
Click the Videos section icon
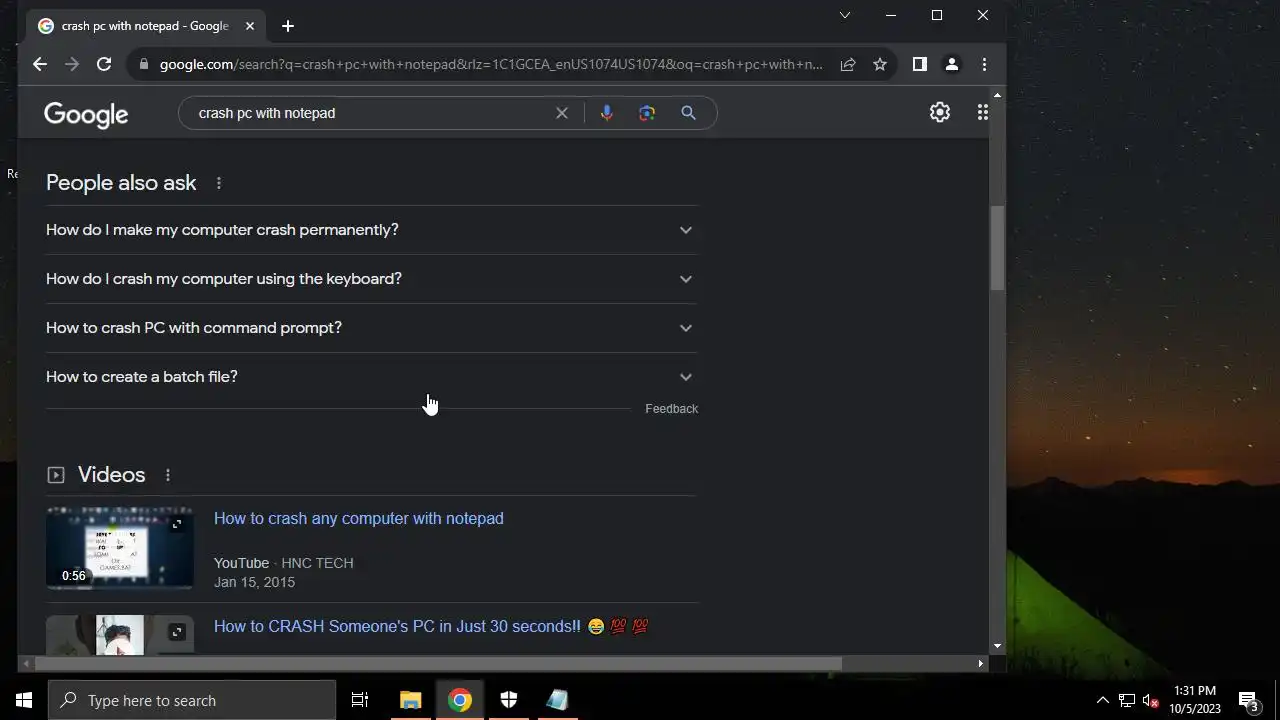[x=56, y=475]
